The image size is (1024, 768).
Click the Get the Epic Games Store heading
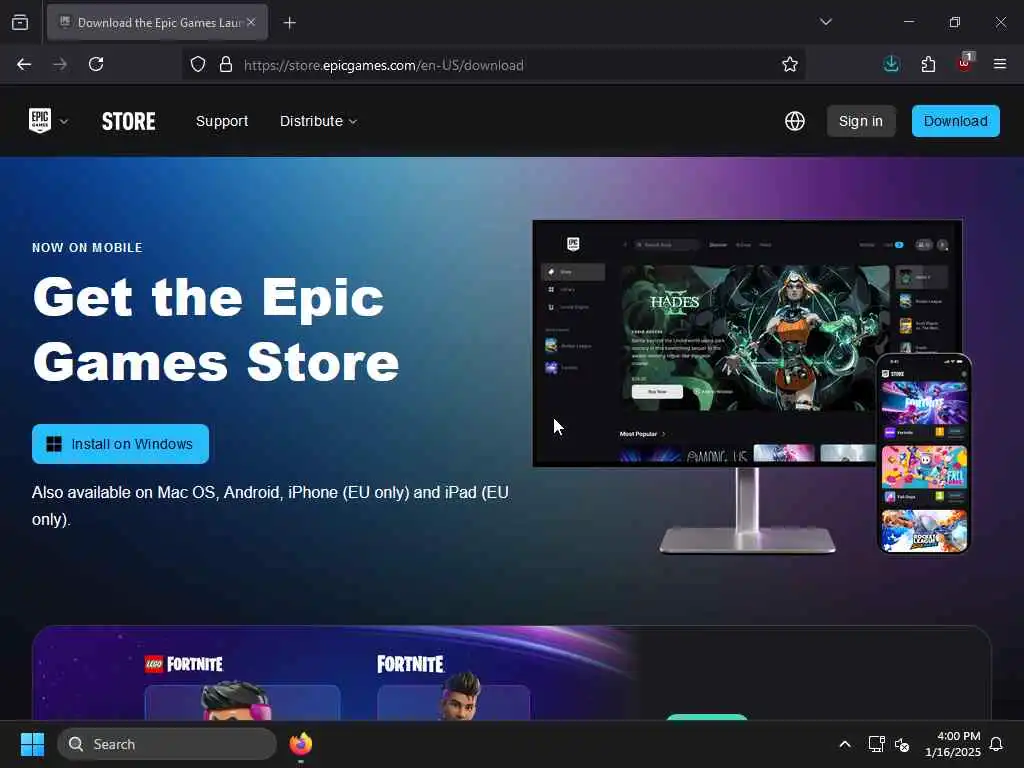(216, 329)
